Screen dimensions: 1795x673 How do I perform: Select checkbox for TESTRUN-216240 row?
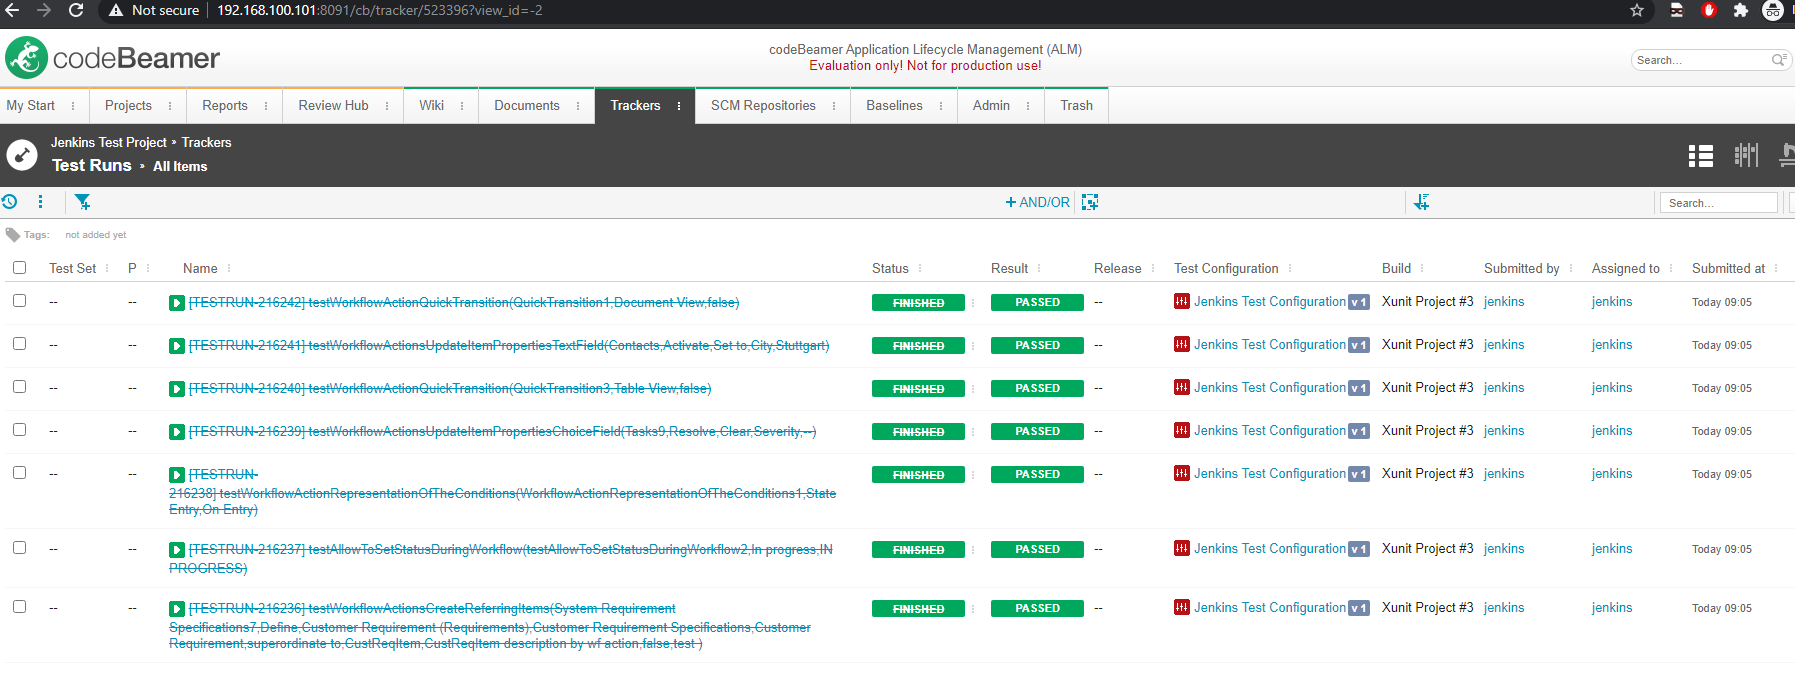point(19,386)
